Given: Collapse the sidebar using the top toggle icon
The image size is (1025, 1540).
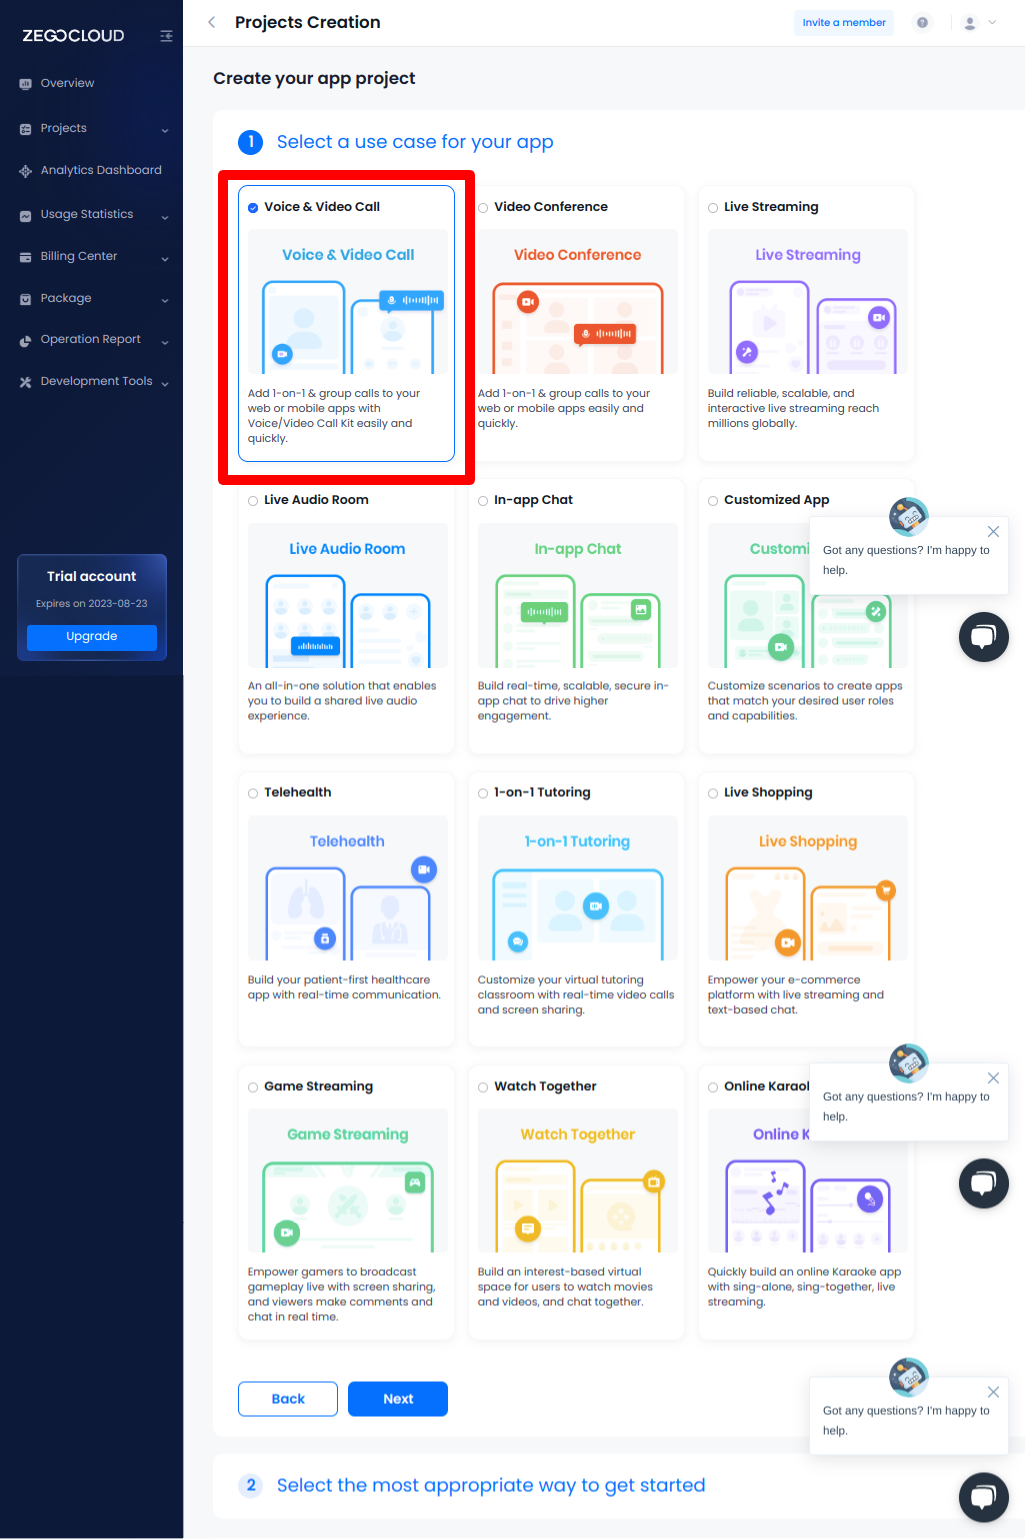Looking at the screenshot, I should (166, 35).
